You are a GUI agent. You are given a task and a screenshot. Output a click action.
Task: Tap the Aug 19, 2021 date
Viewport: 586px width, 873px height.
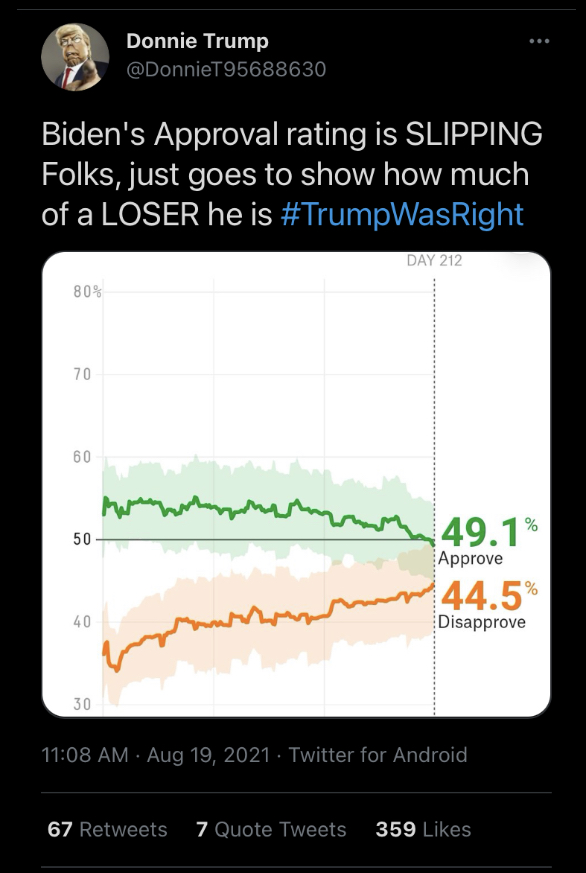(x=208, y=755)
